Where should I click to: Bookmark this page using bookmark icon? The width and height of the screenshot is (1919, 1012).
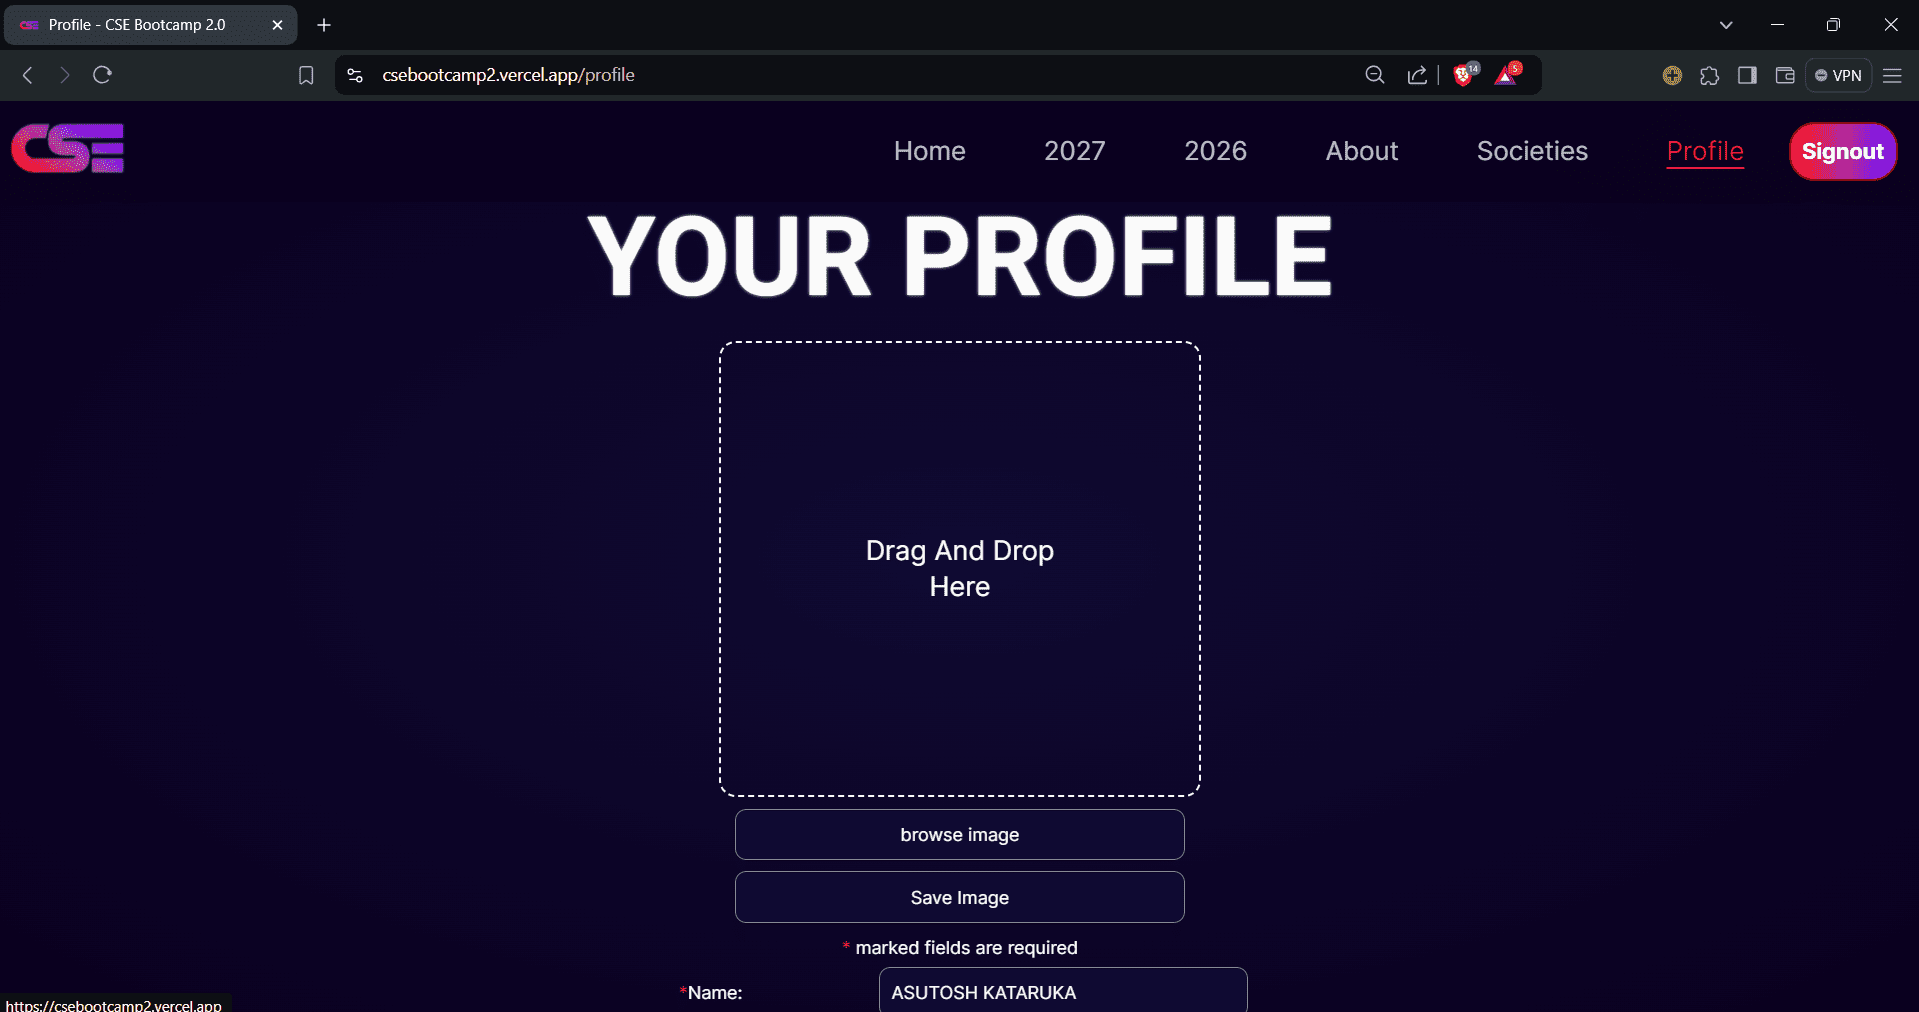[x=306, y=75]
